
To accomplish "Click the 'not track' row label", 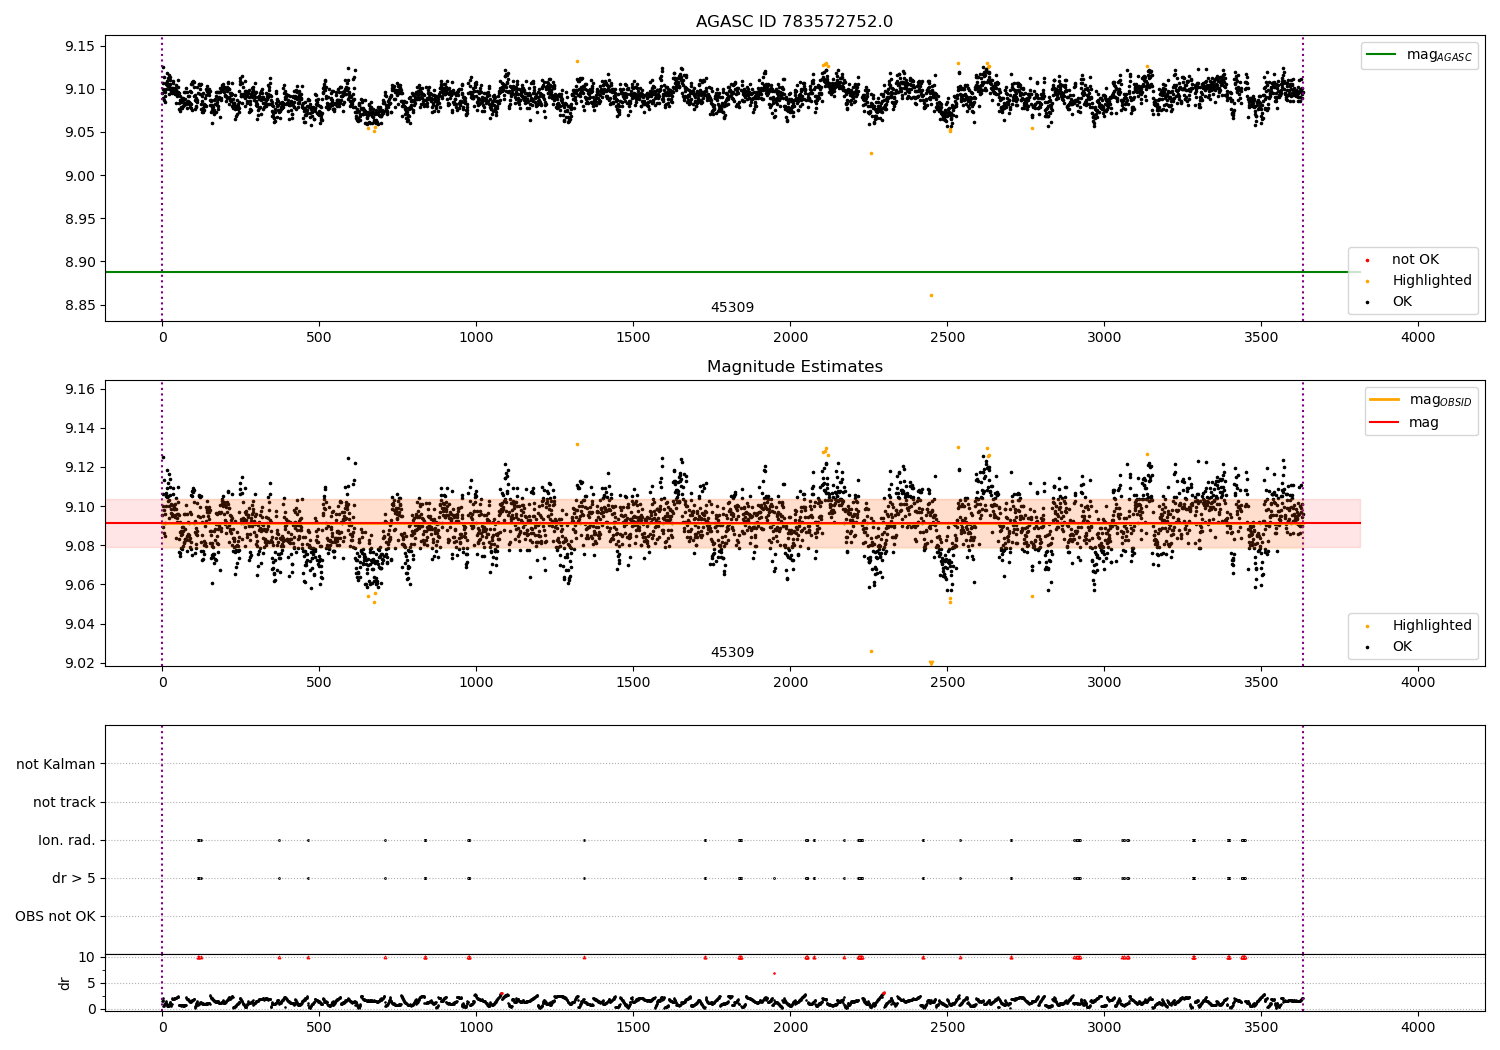I will [x=64, y=803].
